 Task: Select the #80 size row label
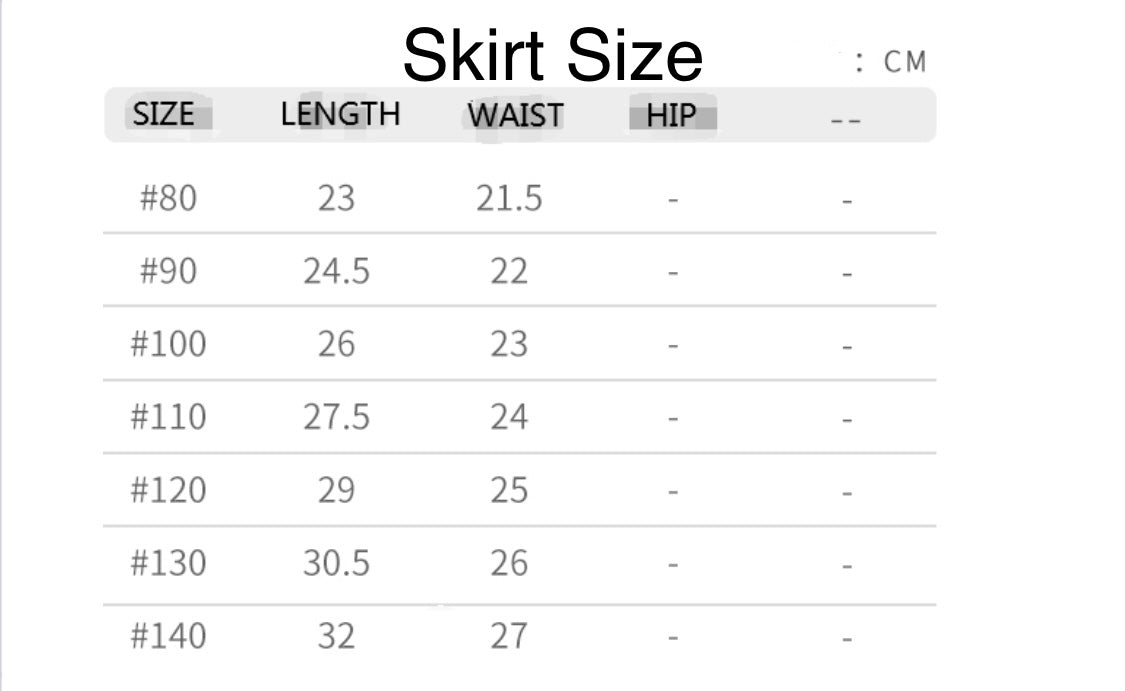click(168, 198)
